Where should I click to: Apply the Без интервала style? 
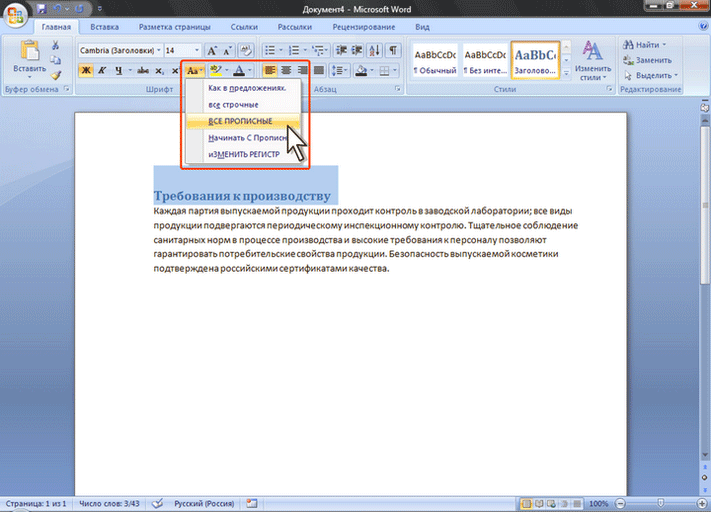click(485, 61)
